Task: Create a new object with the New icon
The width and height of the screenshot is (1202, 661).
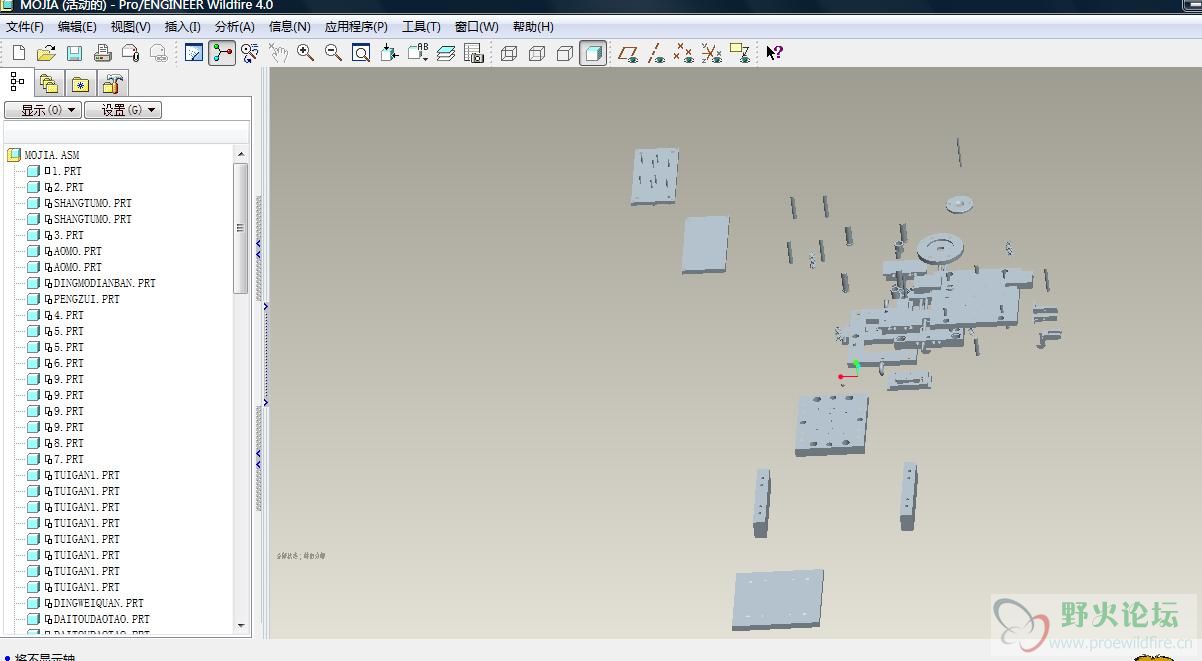Action: point(18,53)
